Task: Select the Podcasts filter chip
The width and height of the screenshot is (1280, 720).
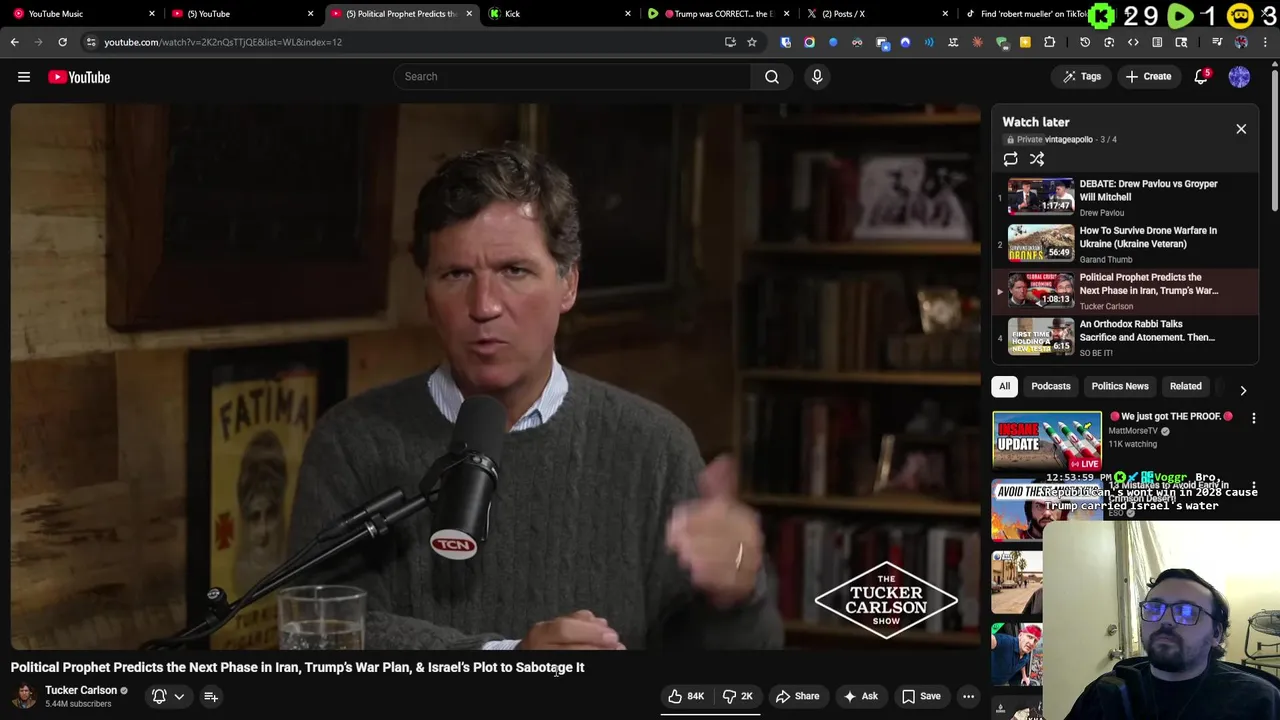Action: (1051, 386)
